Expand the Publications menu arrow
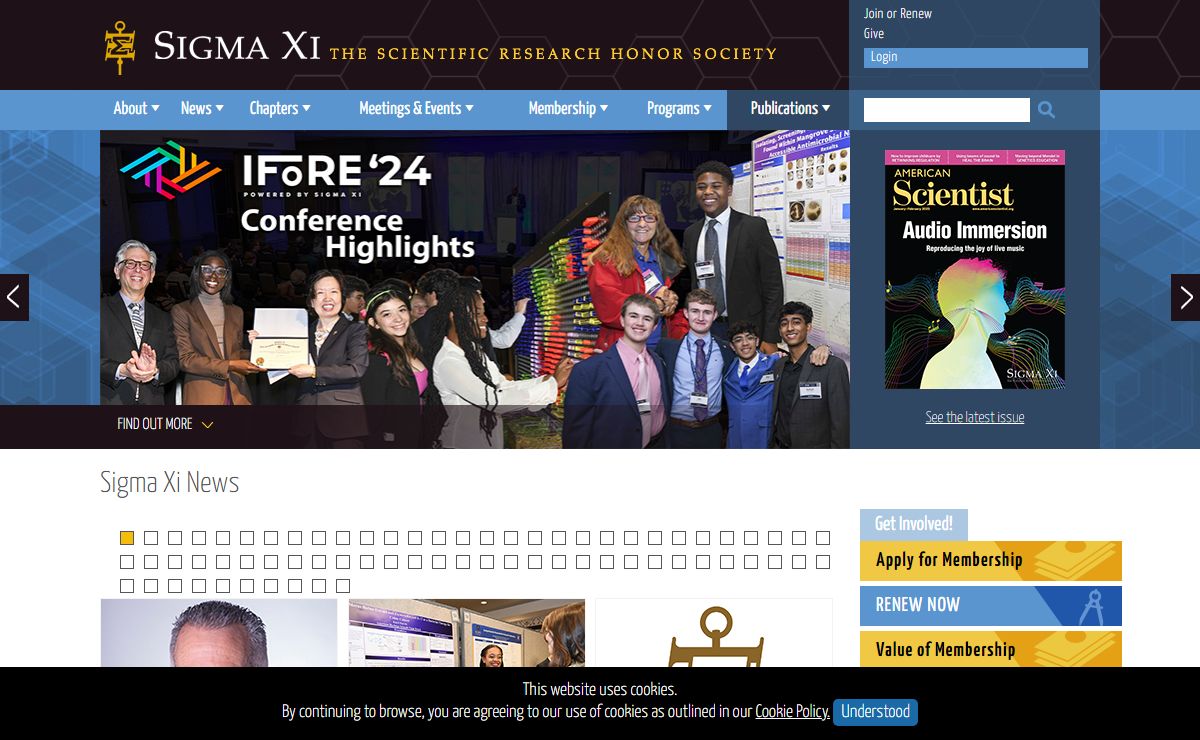The image size is (1200, 740). point(825,108)
